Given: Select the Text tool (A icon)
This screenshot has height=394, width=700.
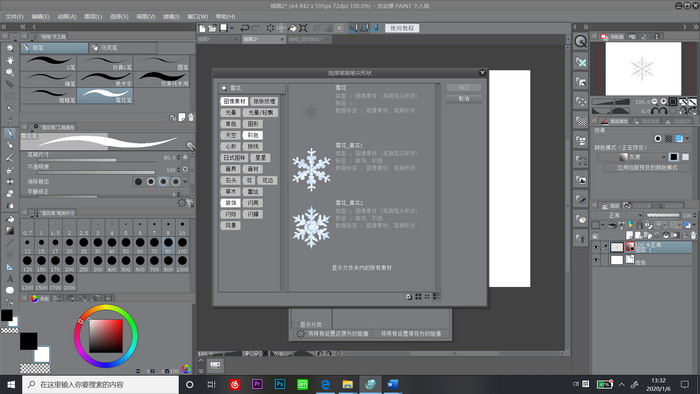Looking at the screenshot, I should [9, 279].
